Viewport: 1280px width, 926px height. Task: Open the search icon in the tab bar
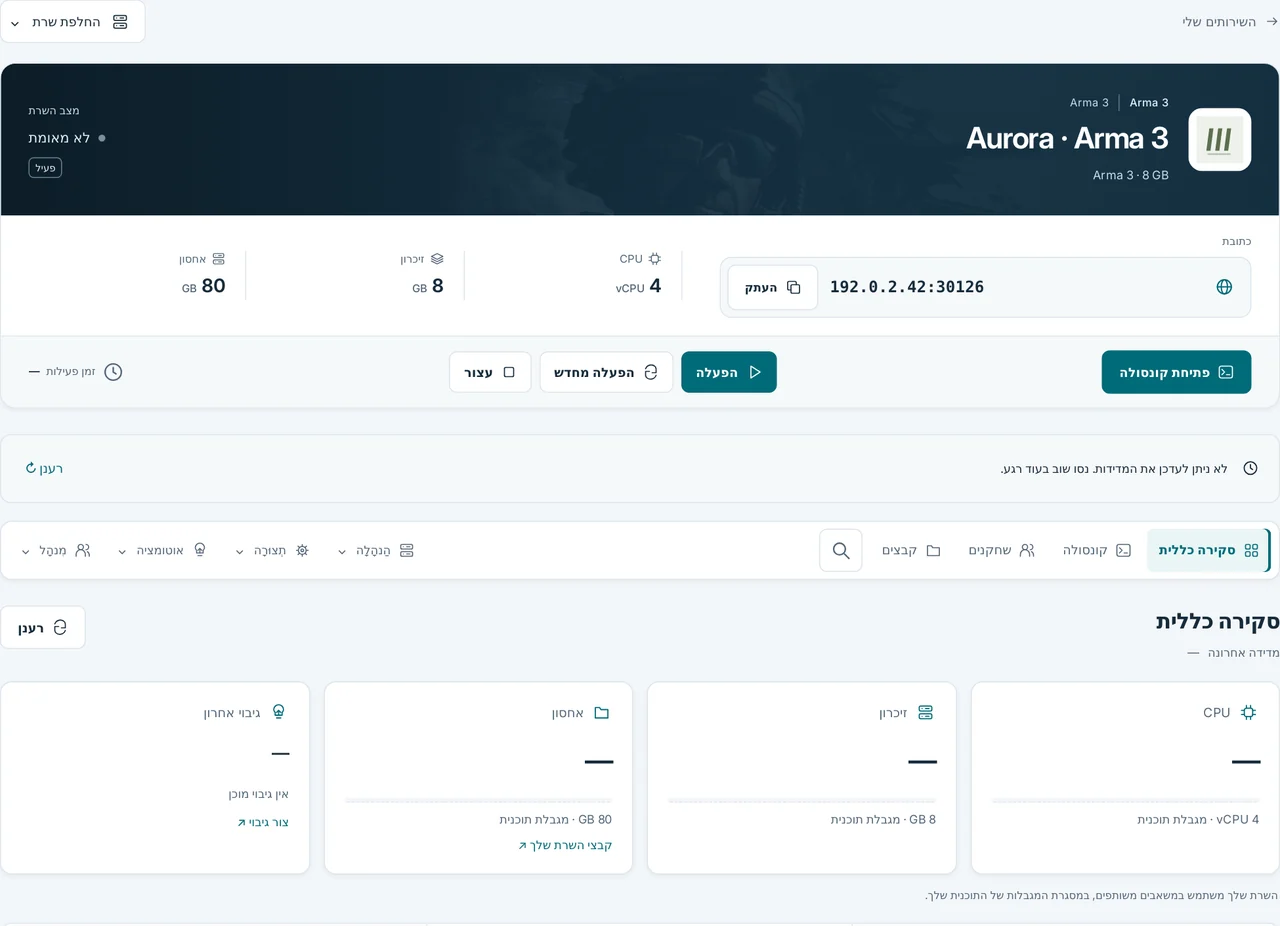tap(841, 550)
